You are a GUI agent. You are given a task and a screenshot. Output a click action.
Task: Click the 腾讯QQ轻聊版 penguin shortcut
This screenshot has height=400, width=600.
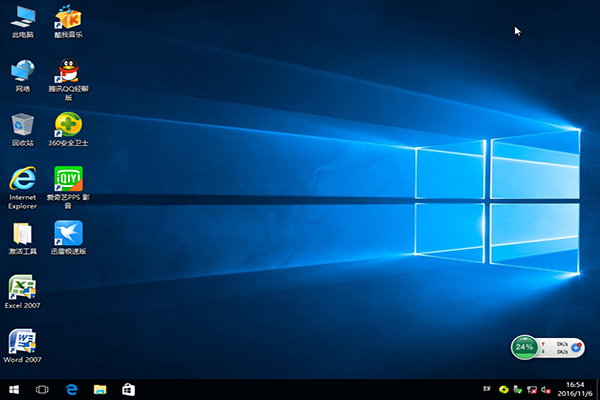[x=68, y=80]
